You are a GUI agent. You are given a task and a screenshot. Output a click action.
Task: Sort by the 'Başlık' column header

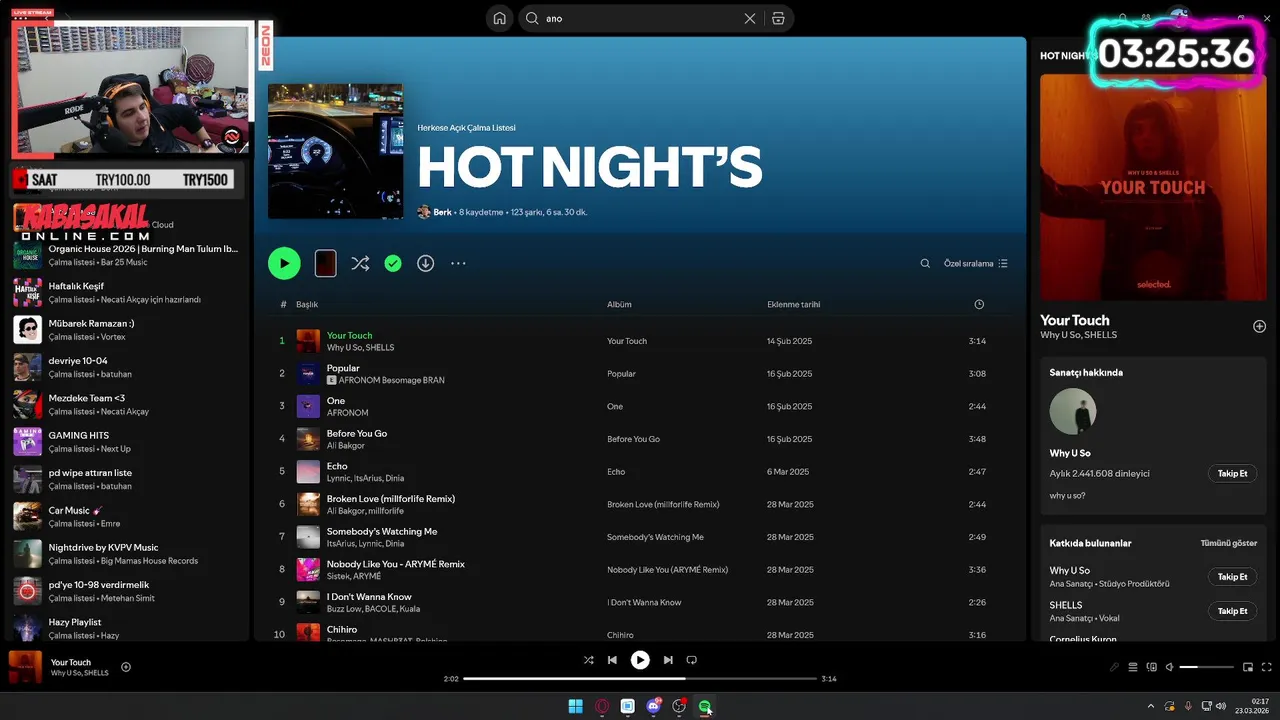tap(307, 304)
